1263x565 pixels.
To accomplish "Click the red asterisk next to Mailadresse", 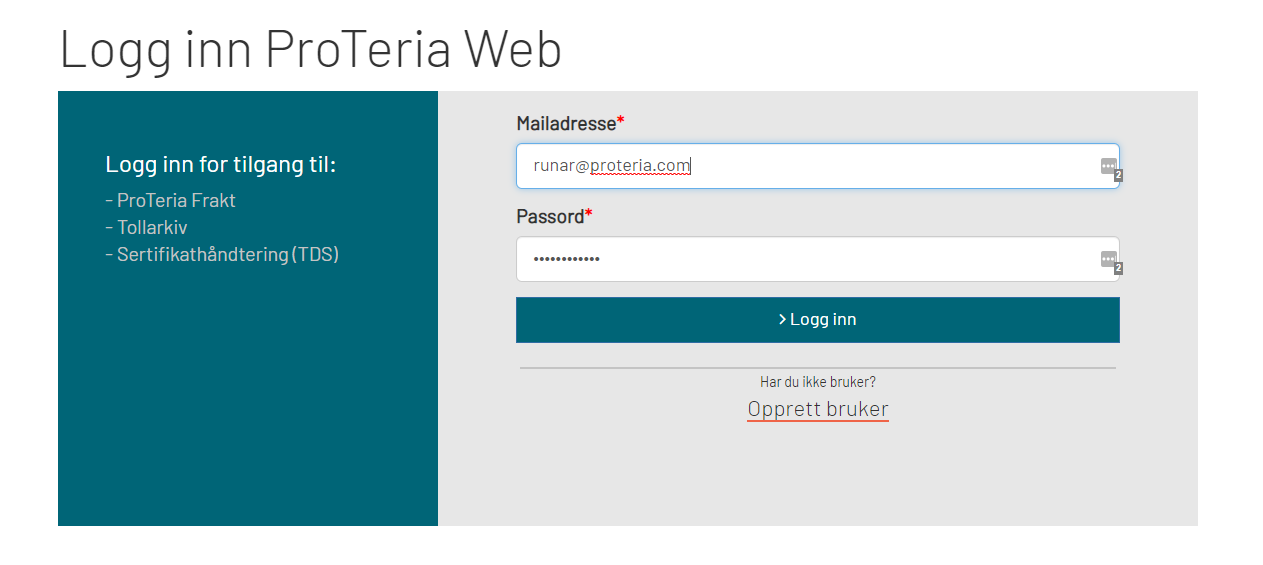I will click(620, 123).
